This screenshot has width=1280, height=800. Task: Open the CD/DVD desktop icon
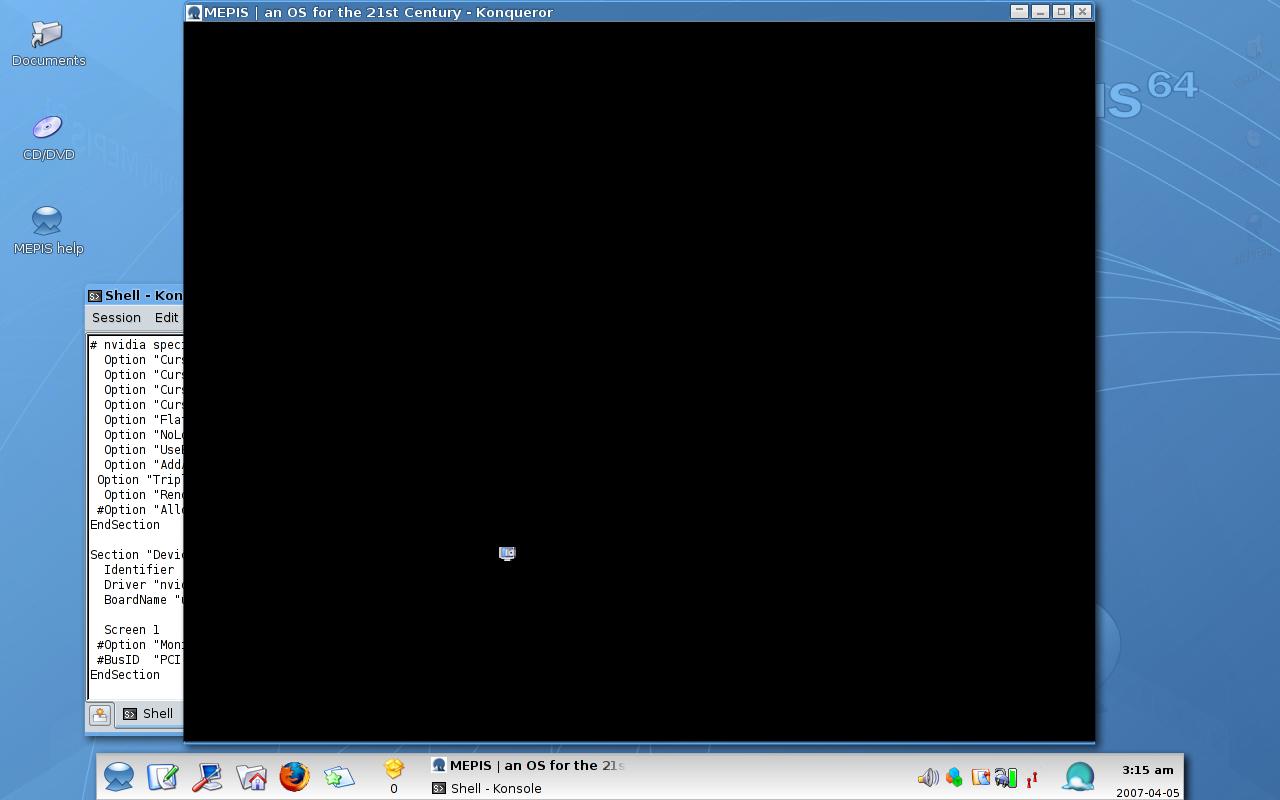point(48,138)
